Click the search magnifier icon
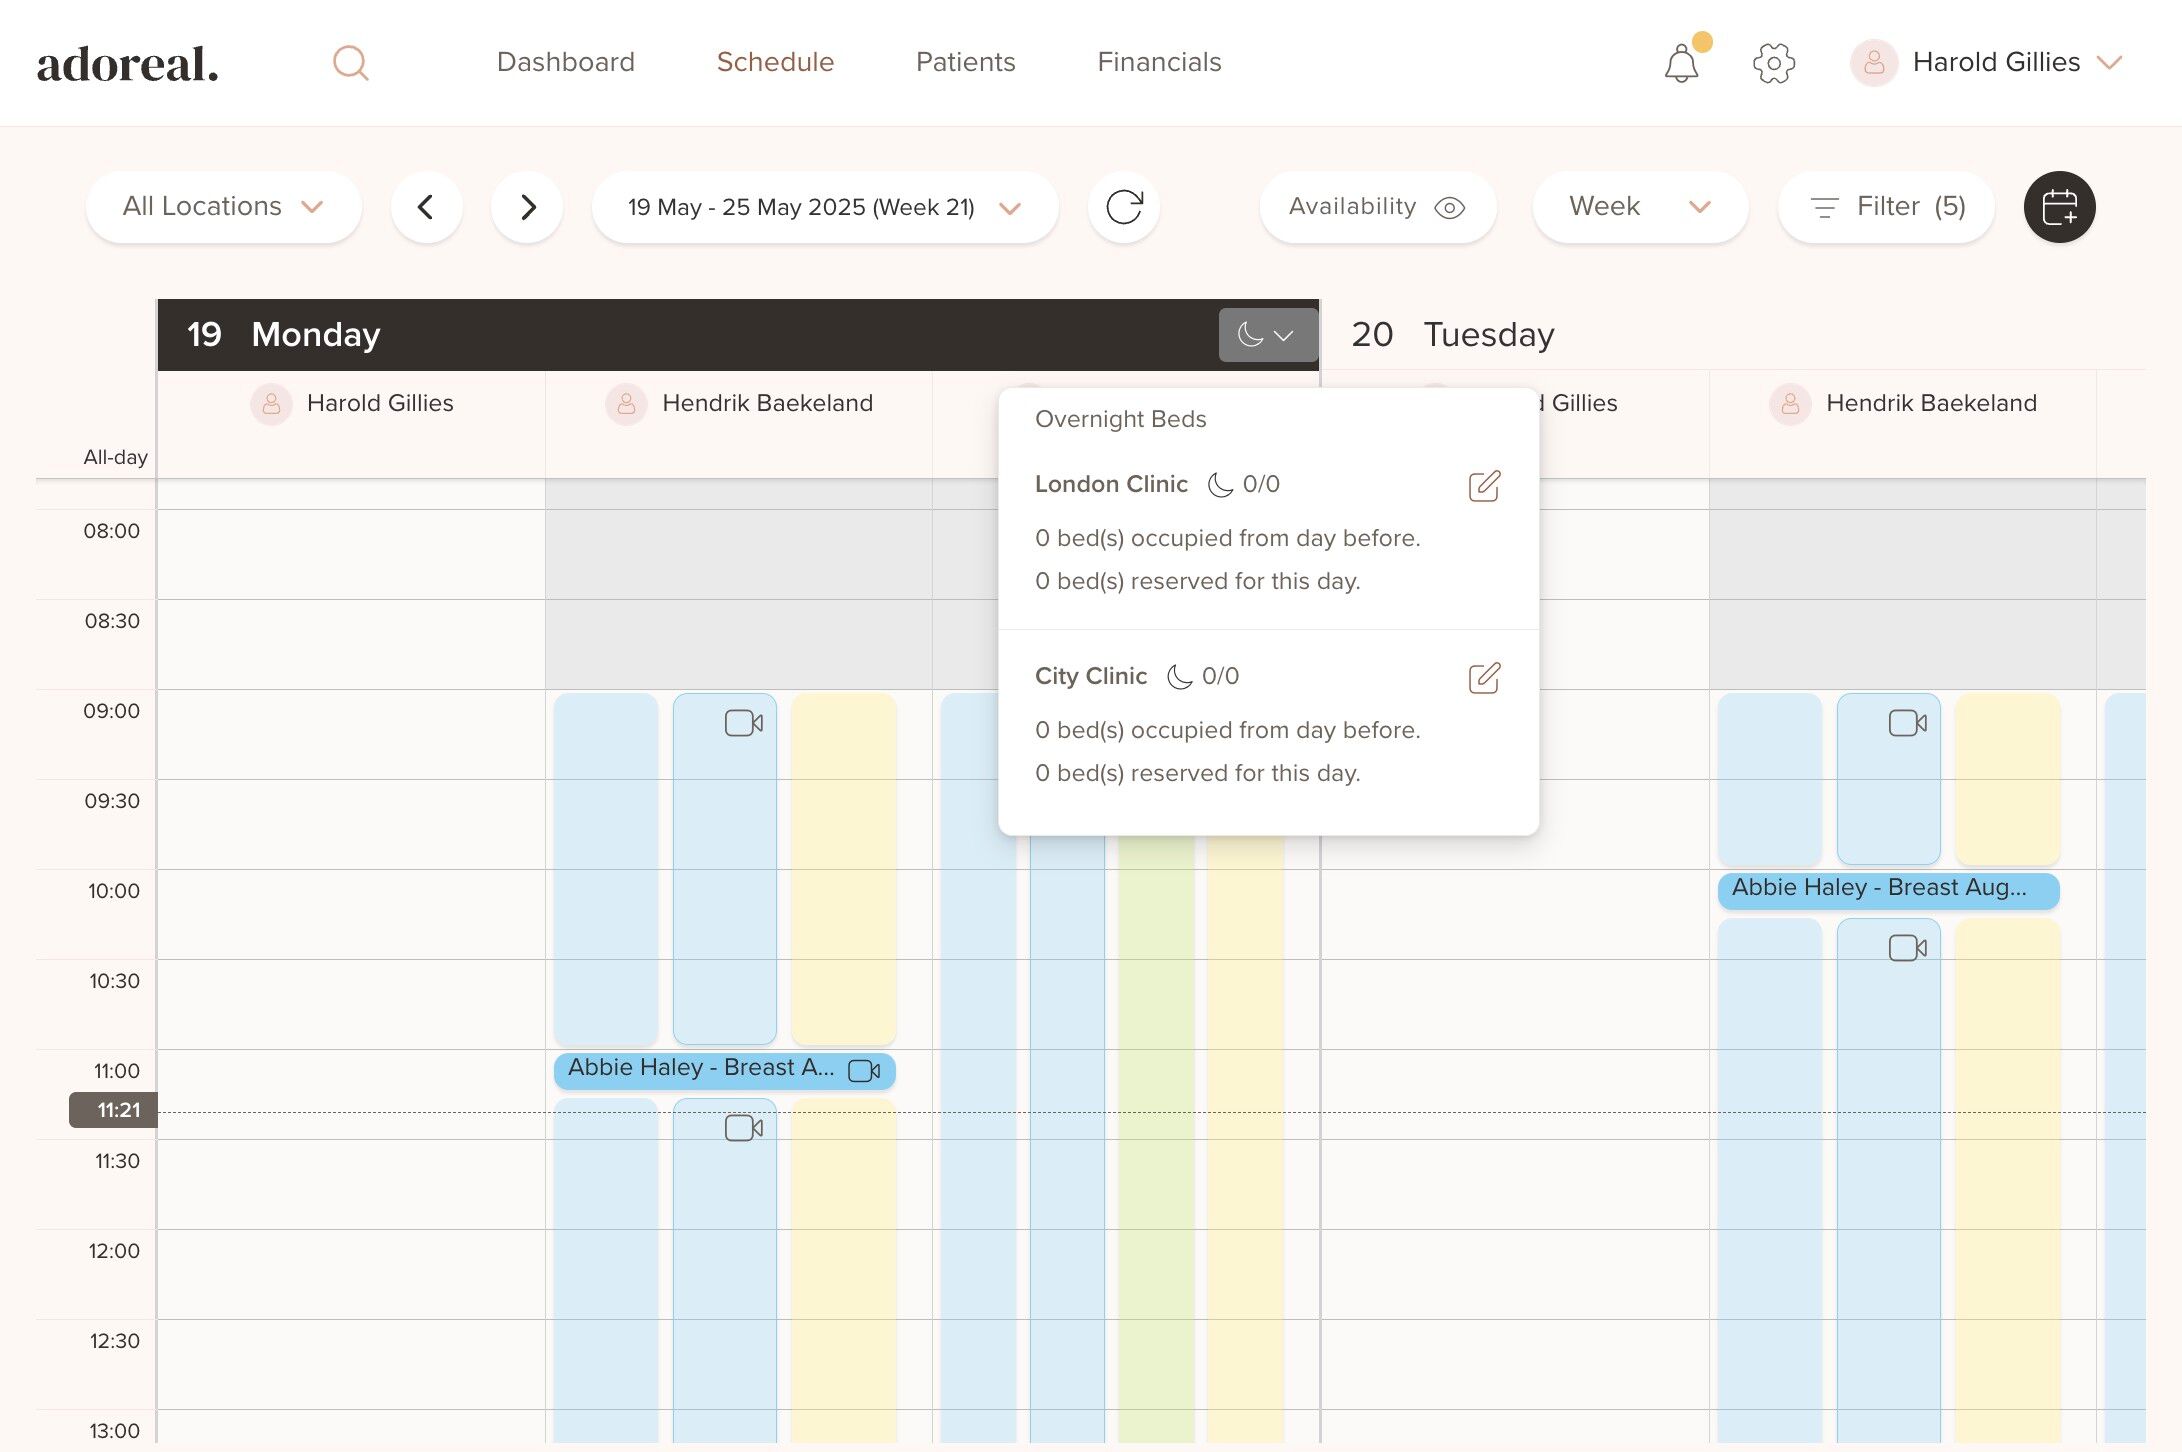The height and width of the screenshot is (1452, 2182). point(350,63)
